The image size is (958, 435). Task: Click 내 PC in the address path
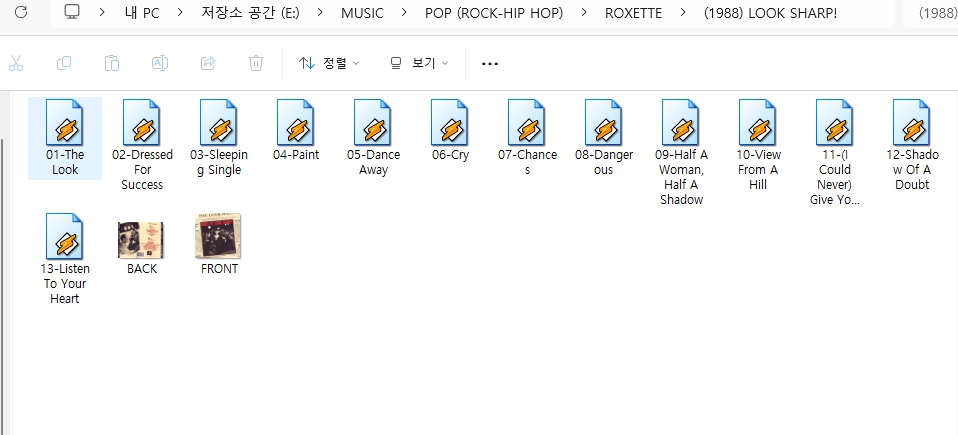pyautogui.click(x=142, y=13)
